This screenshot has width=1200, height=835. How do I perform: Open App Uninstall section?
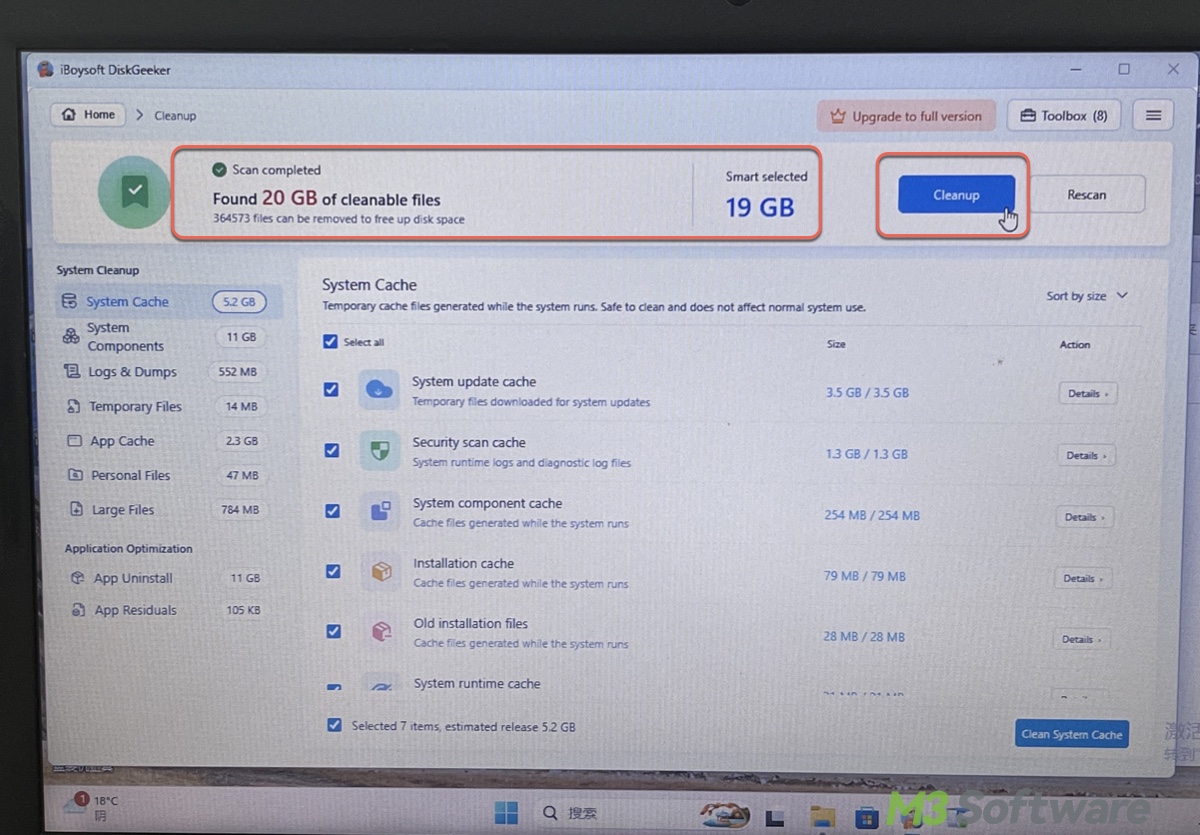168,578
